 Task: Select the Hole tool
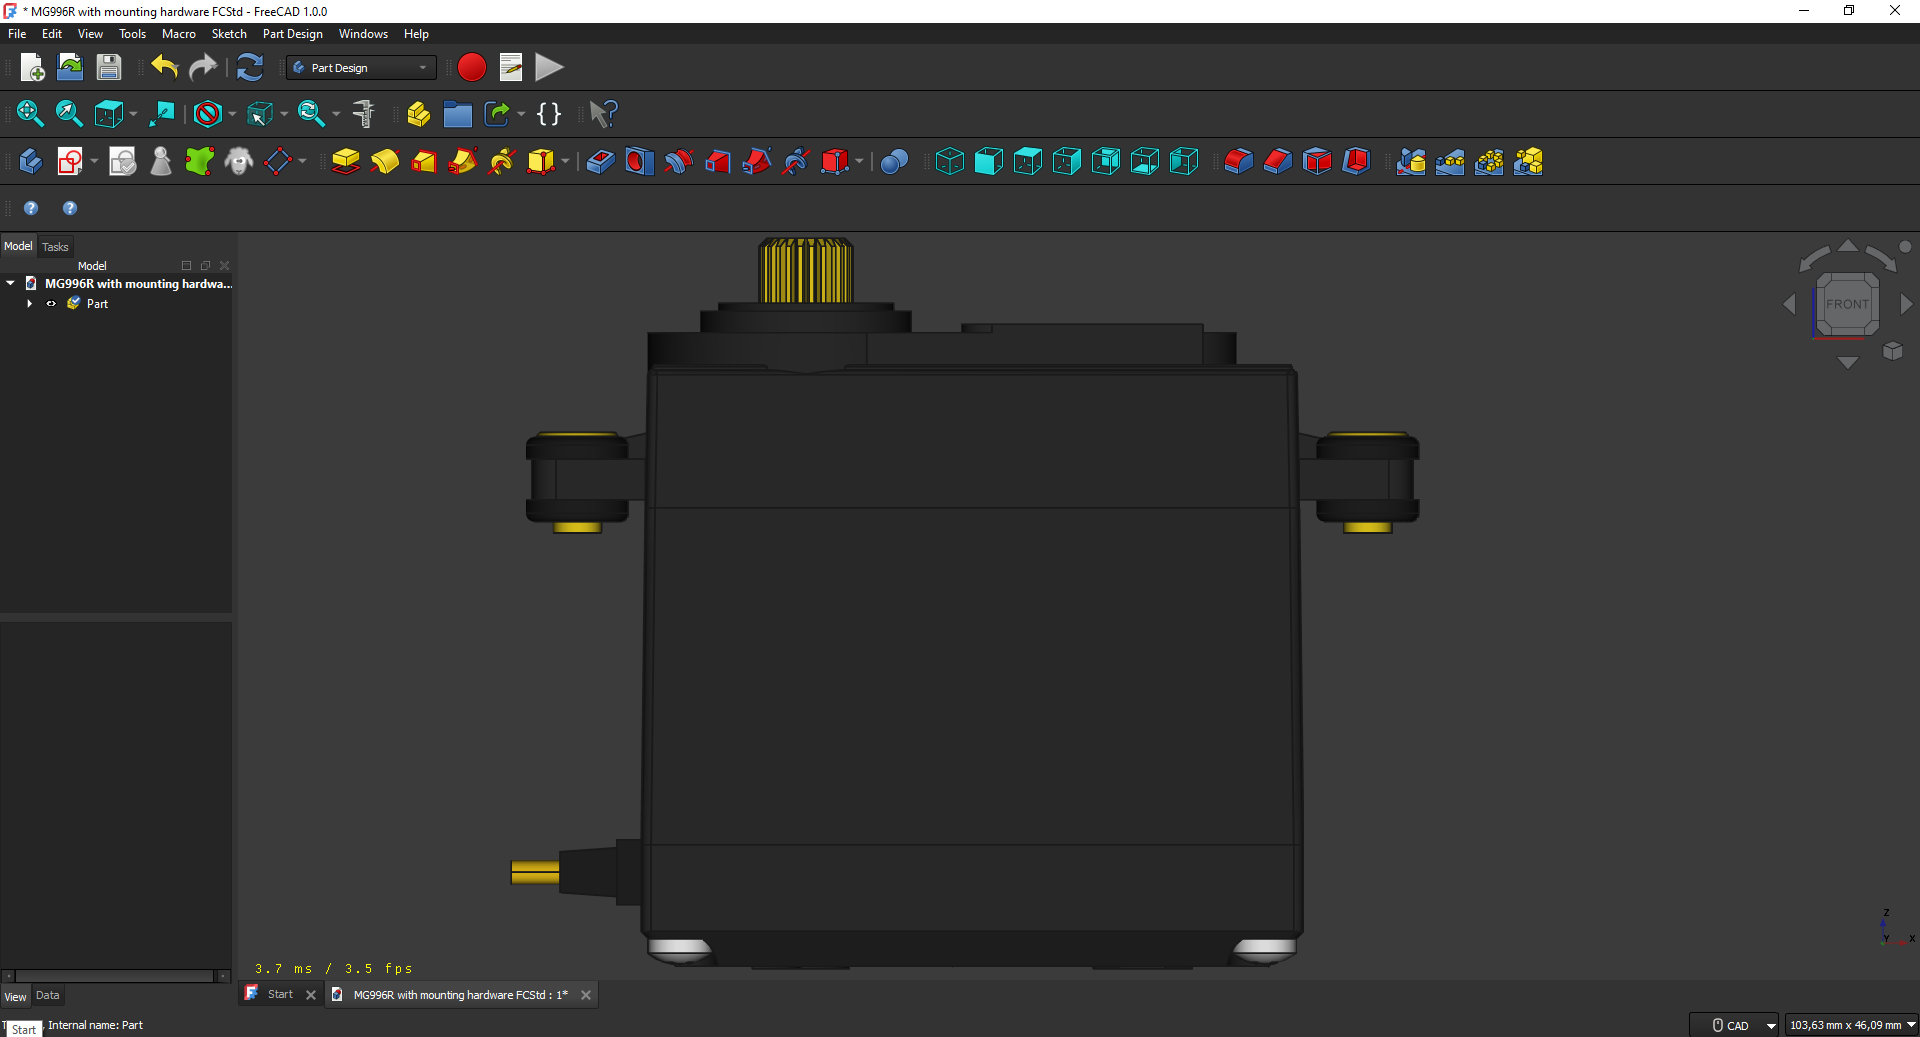[639, 161]
